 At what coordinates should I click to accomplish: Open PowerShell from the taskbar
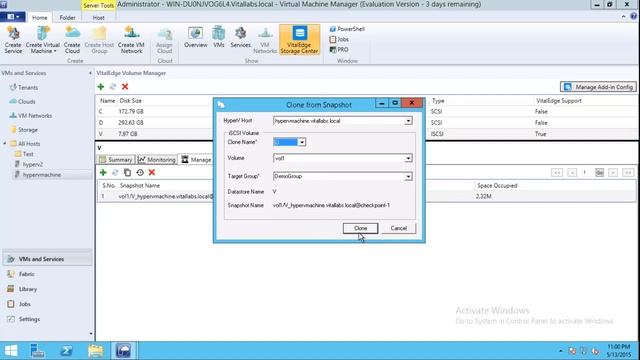pos(66,351)
